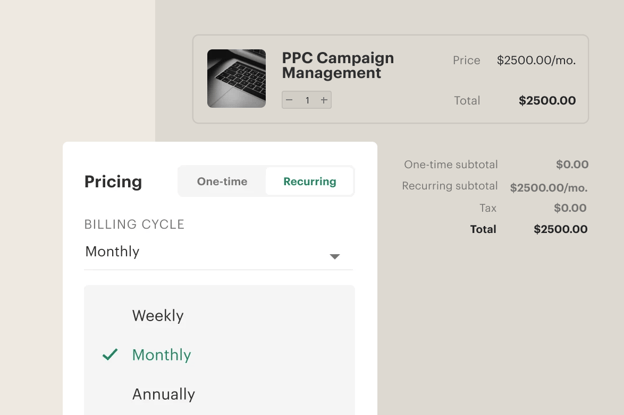Click the billing cycle dropdown arrow

click(x=335, y=257)
